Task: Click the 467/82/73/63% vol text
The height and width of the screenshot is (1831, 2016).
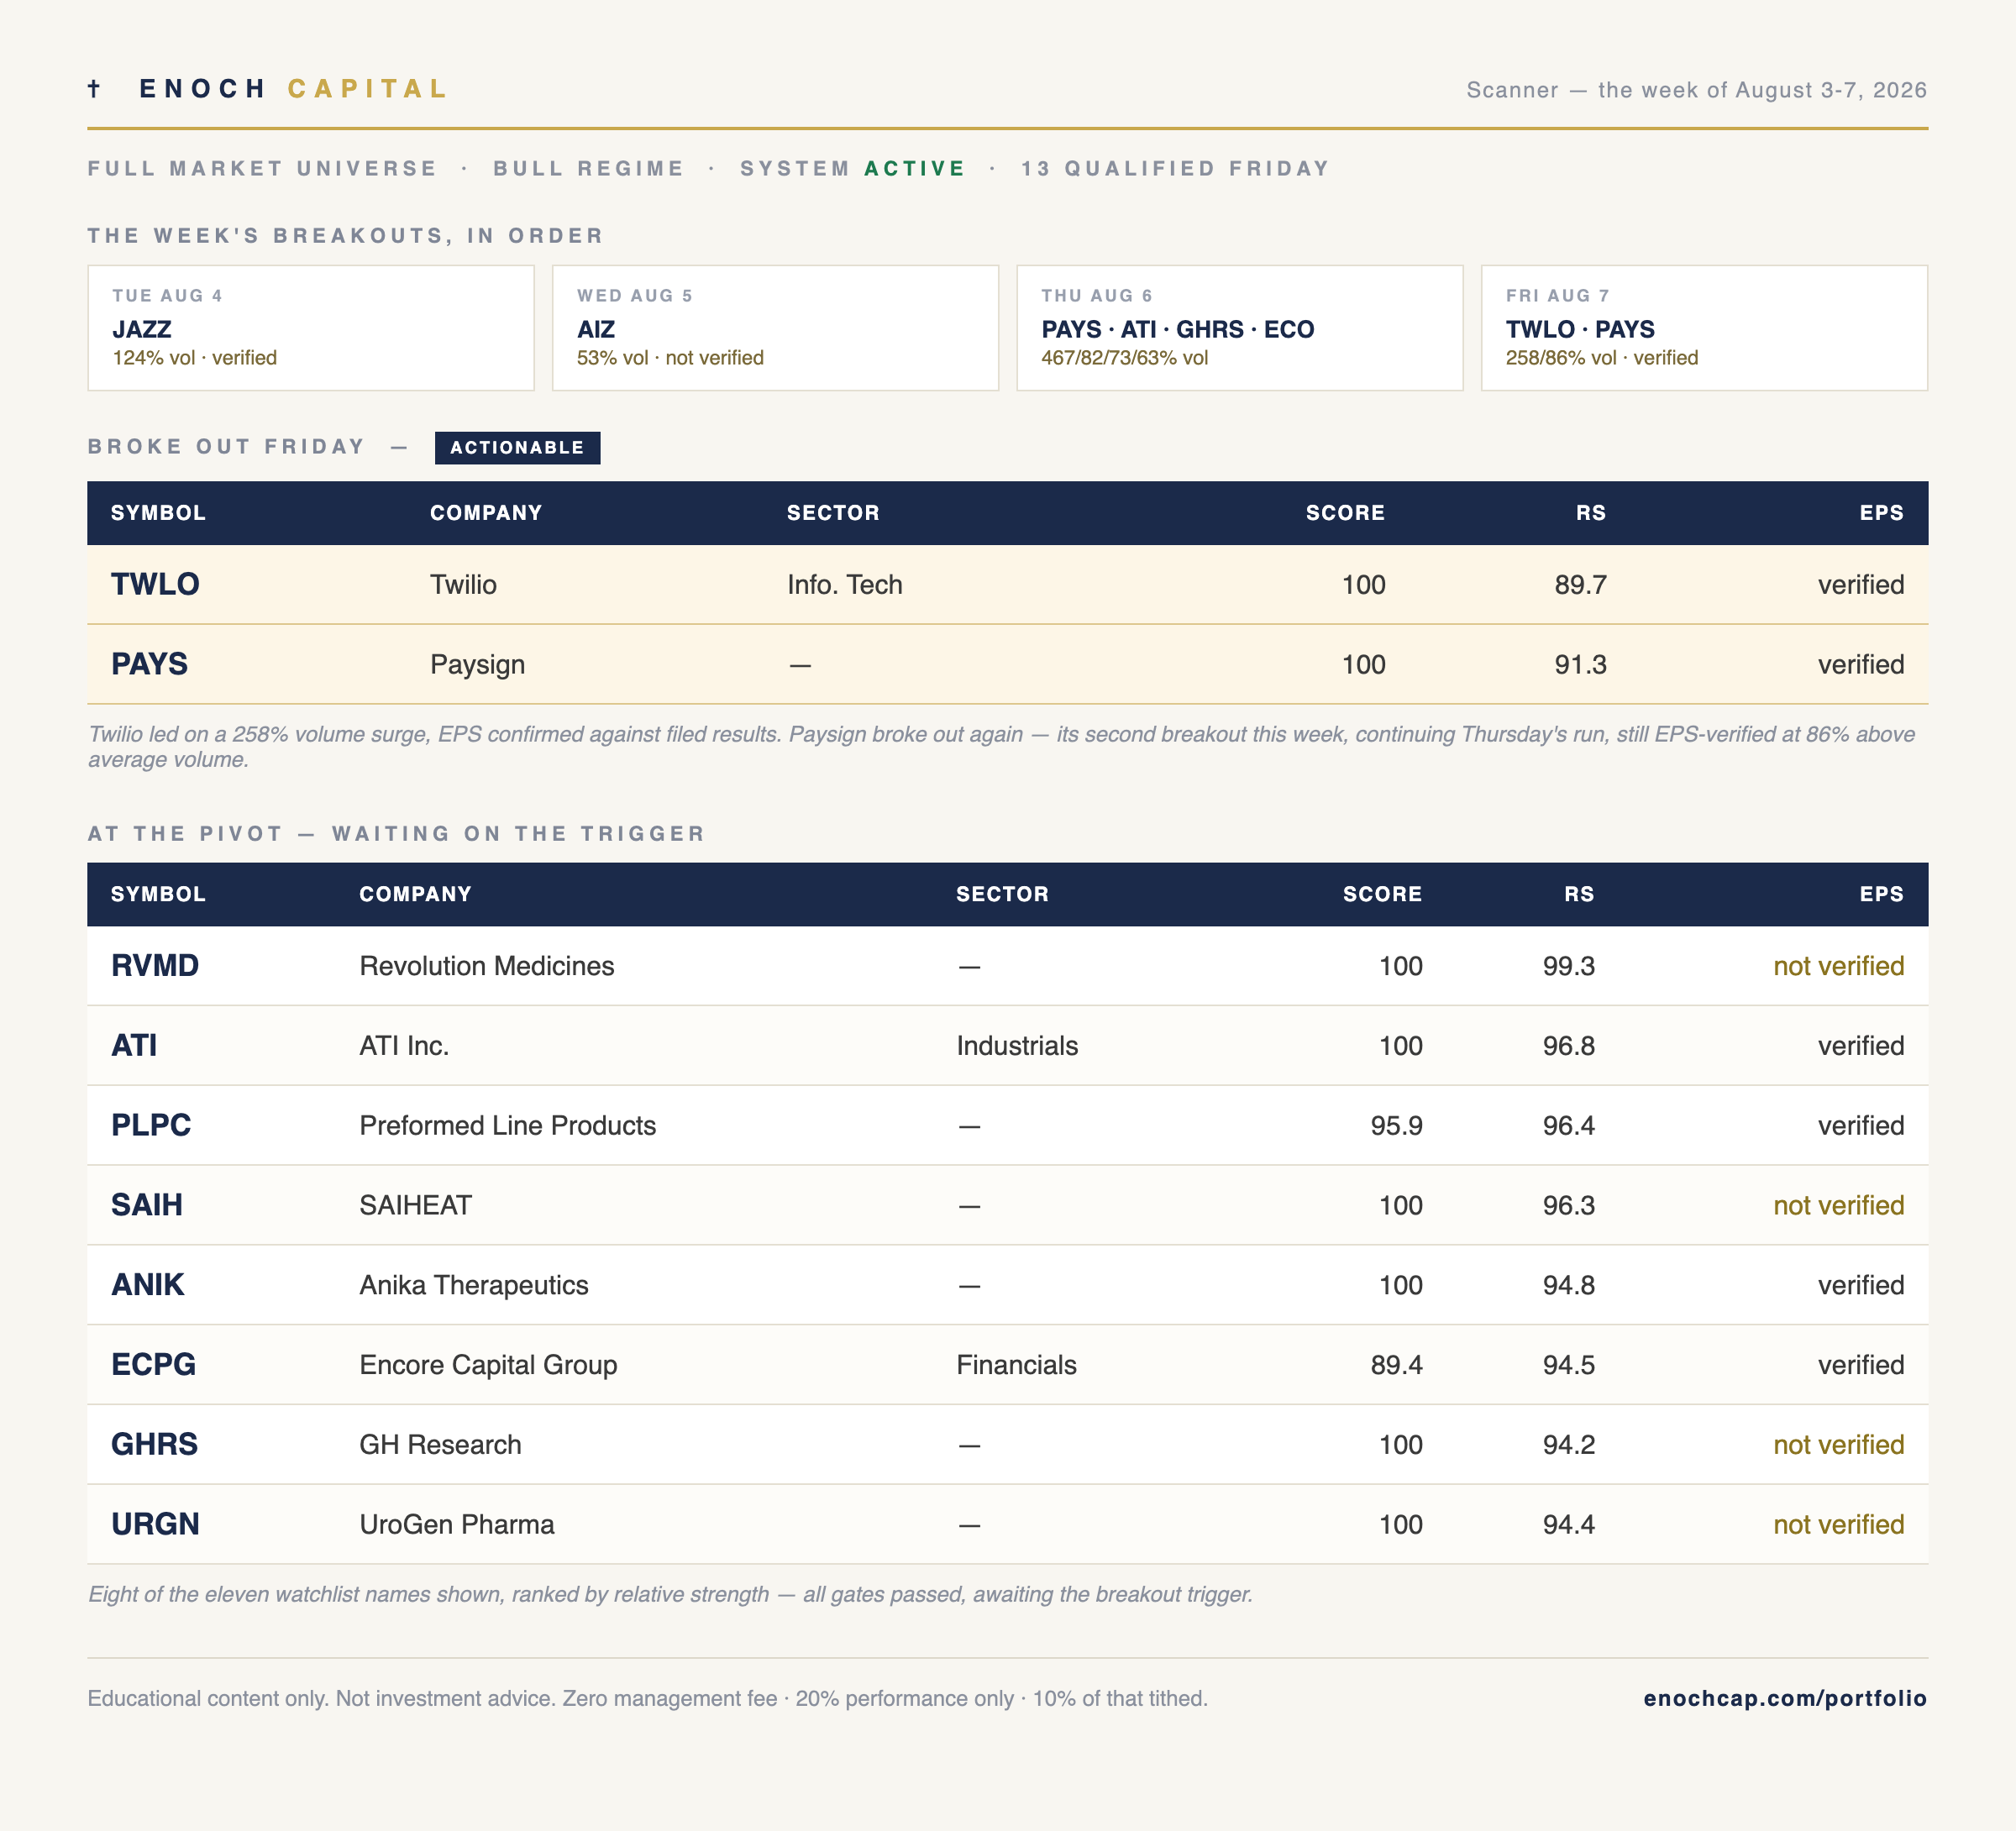Action: click(1124, 358)
